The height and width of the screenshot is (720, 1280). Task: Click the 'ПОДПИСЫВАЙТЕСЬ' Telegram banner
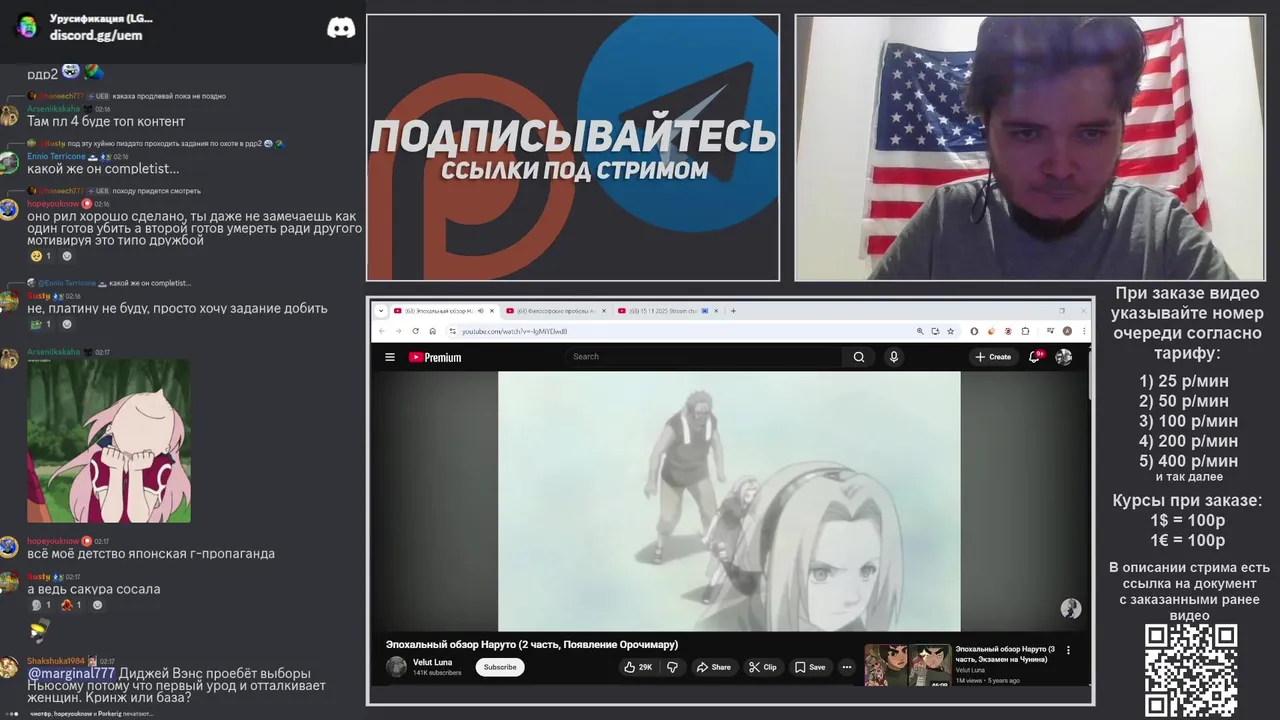click(573, 147)
